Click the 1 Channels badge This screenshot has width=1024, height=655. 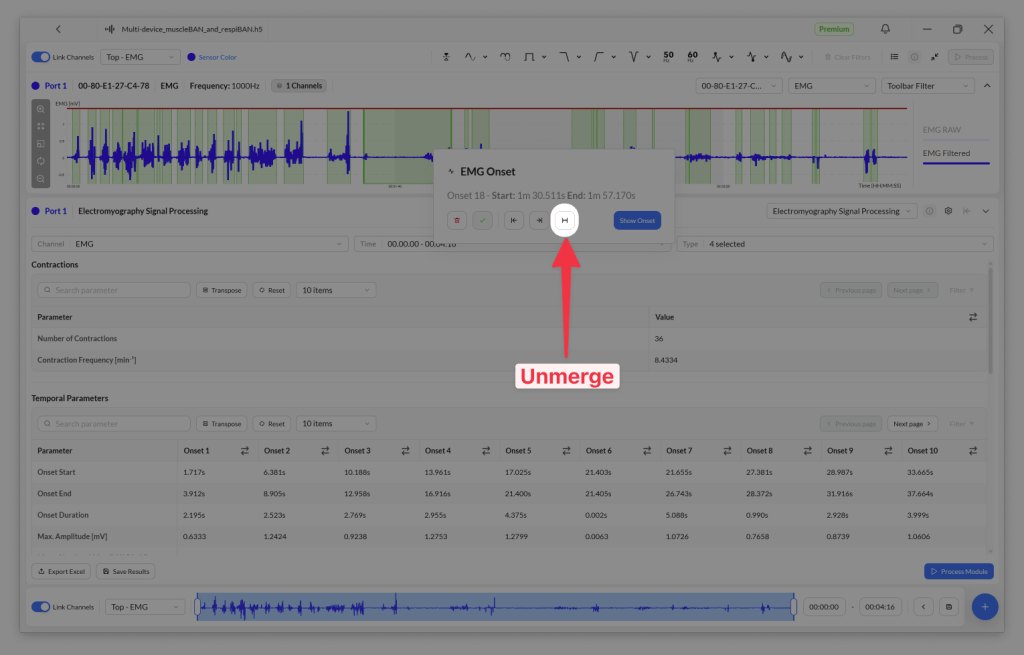coord(299,86)
